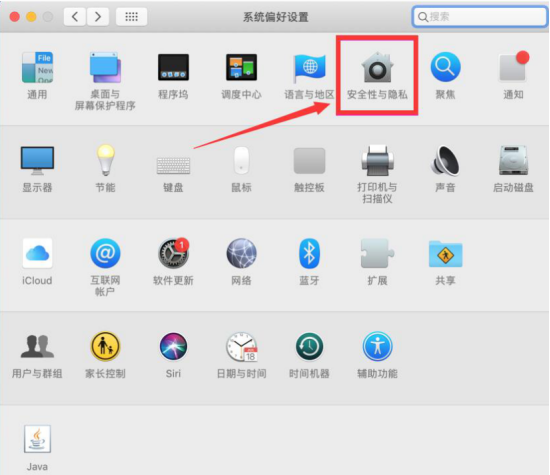This screenshot has width=550, height=475.
Task: Go back with the left arrow button
Action: click(x=75, y=16)
